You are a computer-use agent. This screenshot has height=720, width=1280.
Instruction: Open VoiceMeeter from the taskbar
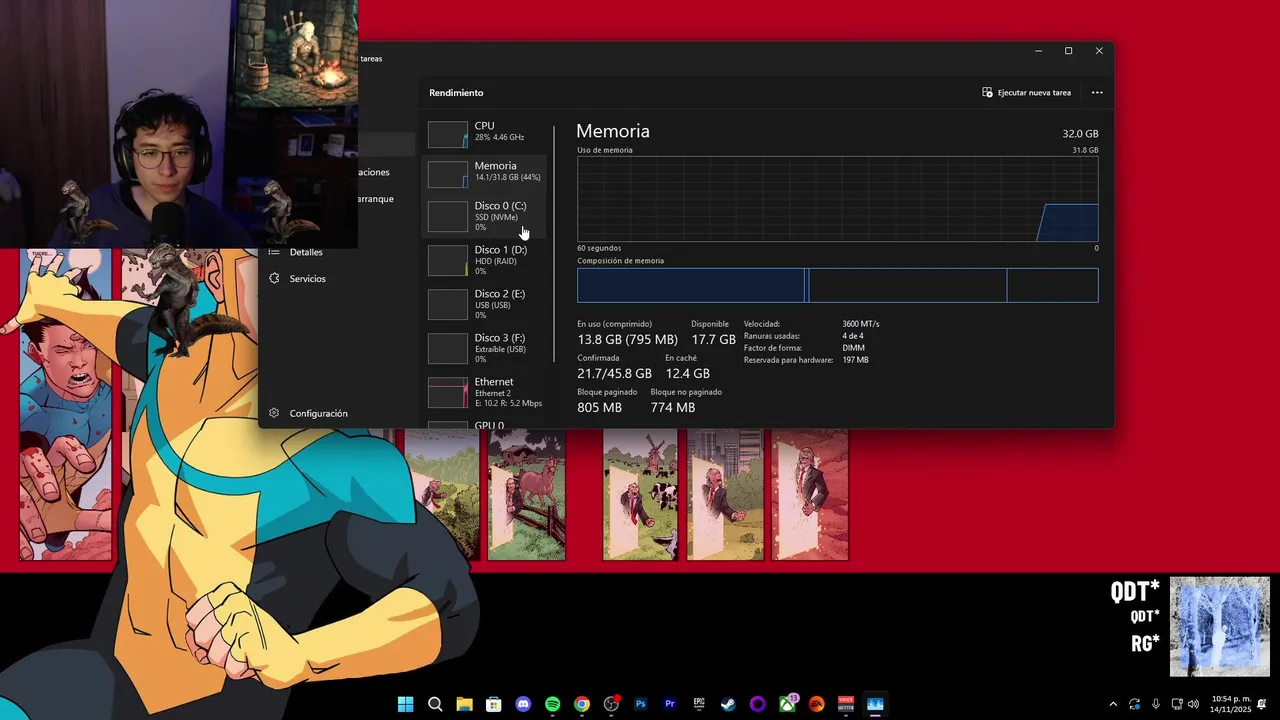point(846,704)
